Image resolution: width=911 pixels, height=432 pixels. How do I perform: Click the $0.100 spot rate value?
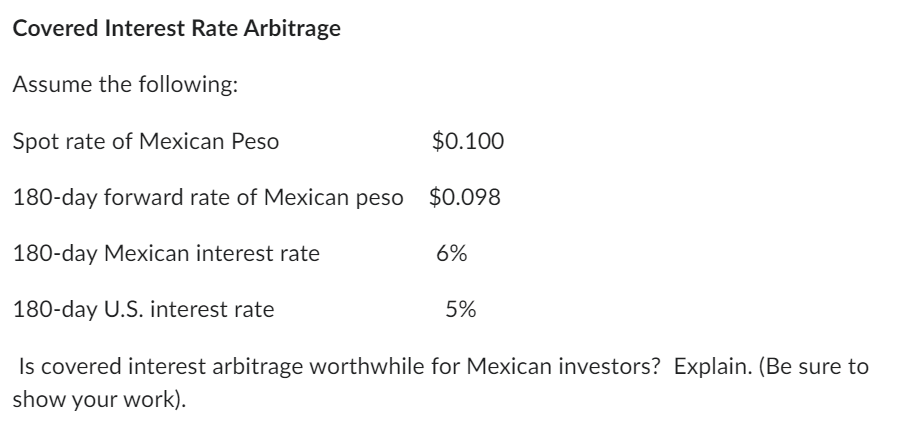[x=467, y=141]
